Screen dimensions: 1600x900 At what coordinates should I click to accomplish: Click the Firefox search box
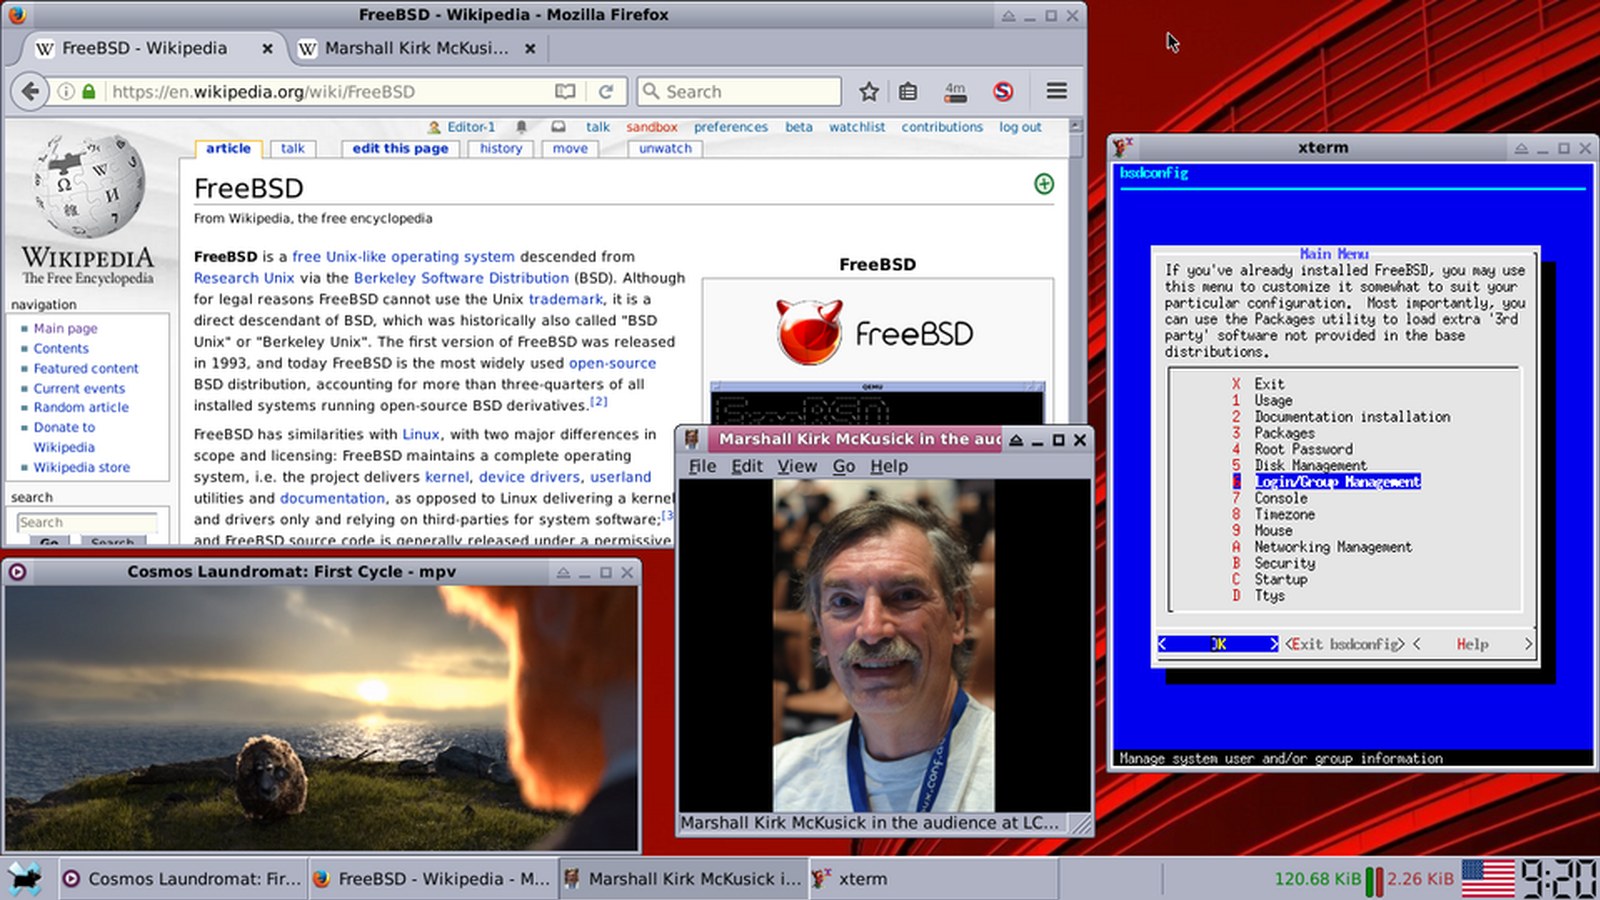739,91
